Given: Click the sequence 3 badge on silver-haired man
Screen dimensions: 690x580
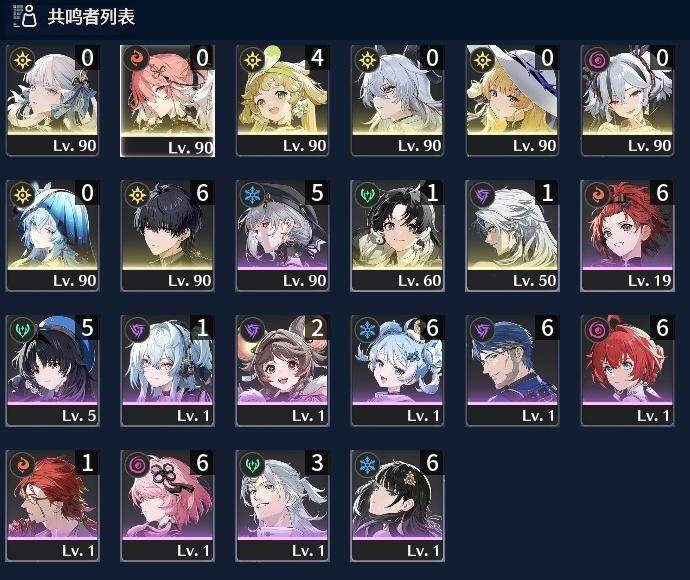Looking at the screenshot, I should tap(317, 463).
